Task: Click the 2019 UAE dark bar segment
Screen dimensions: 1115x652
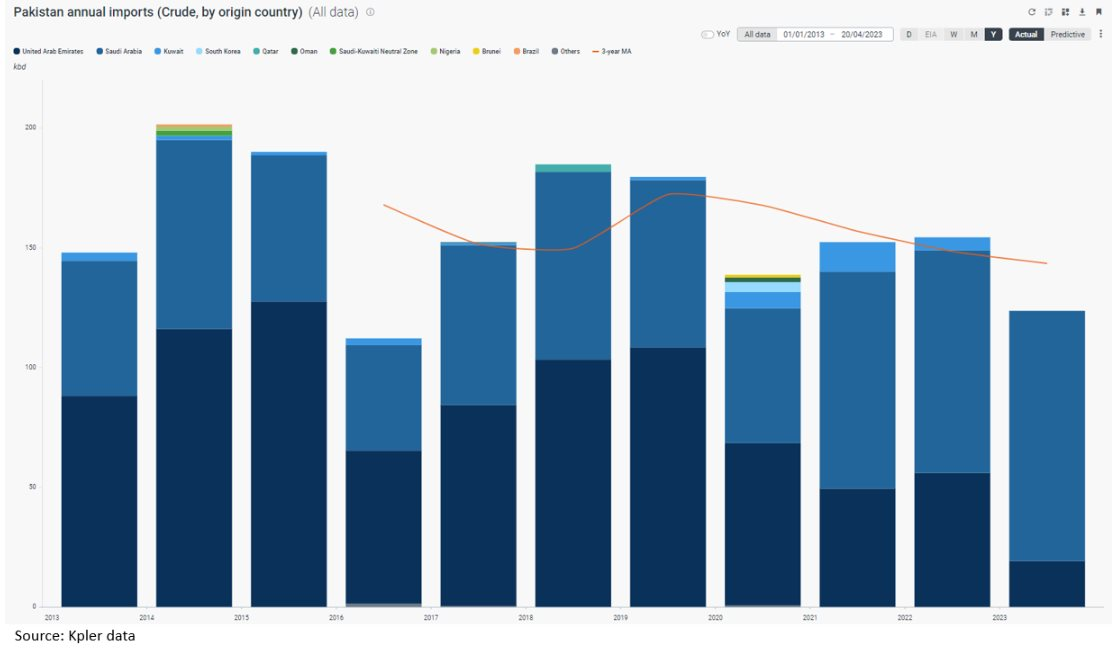Action: [668, 477]
